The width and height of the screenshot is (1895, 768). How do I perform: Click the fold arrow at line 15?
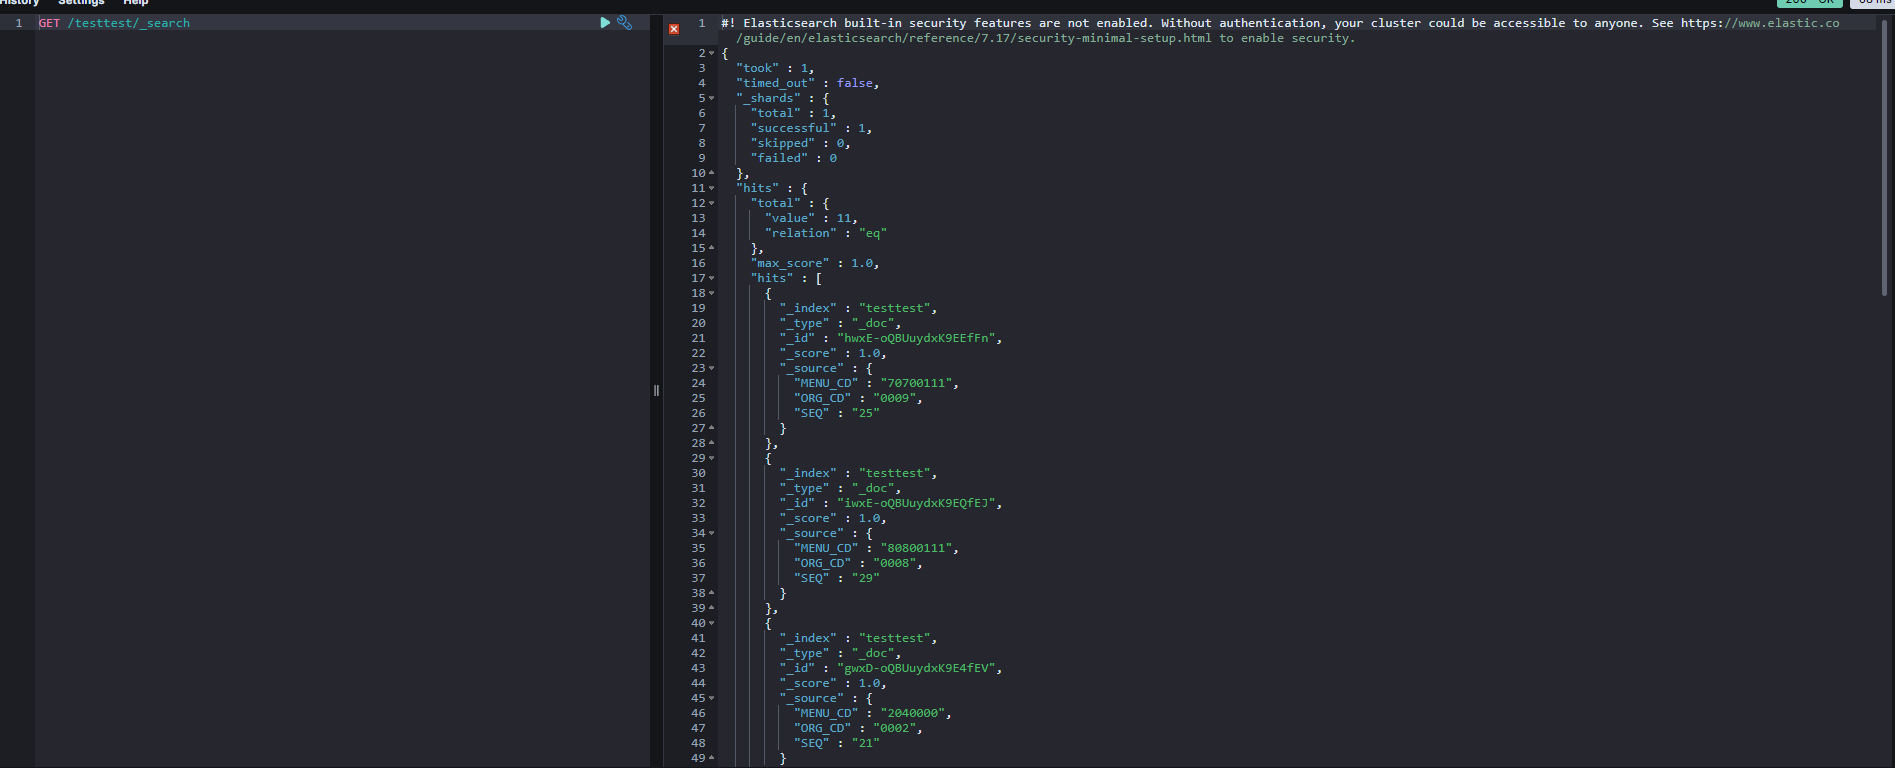click(712, 248)
